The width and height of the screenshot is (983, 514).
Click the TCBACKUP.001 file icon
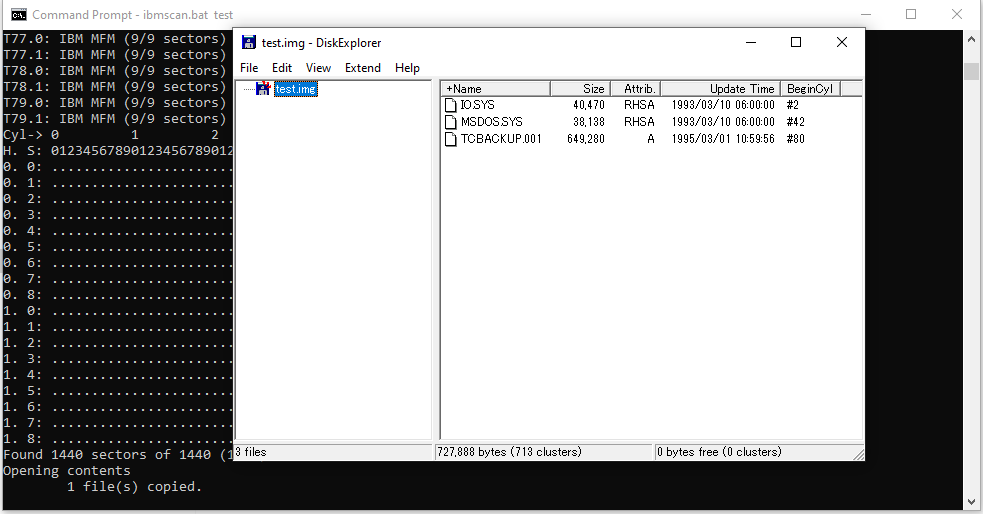tap(450, 139)
